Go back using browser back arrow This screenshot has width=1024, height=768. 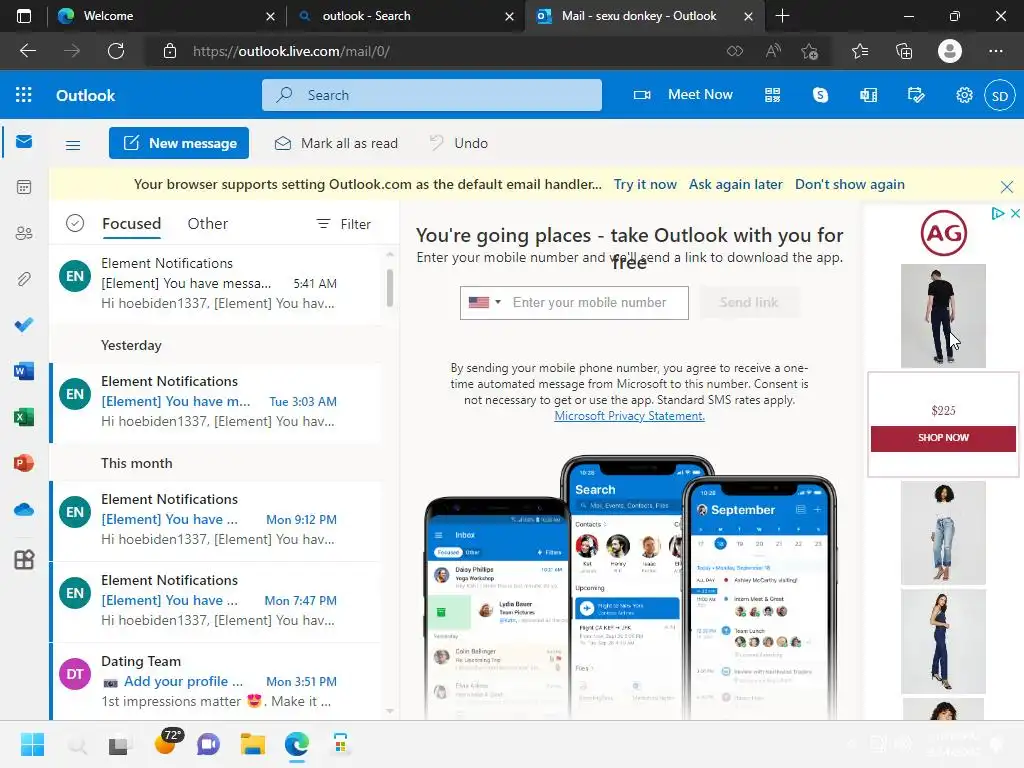[27, 51]
